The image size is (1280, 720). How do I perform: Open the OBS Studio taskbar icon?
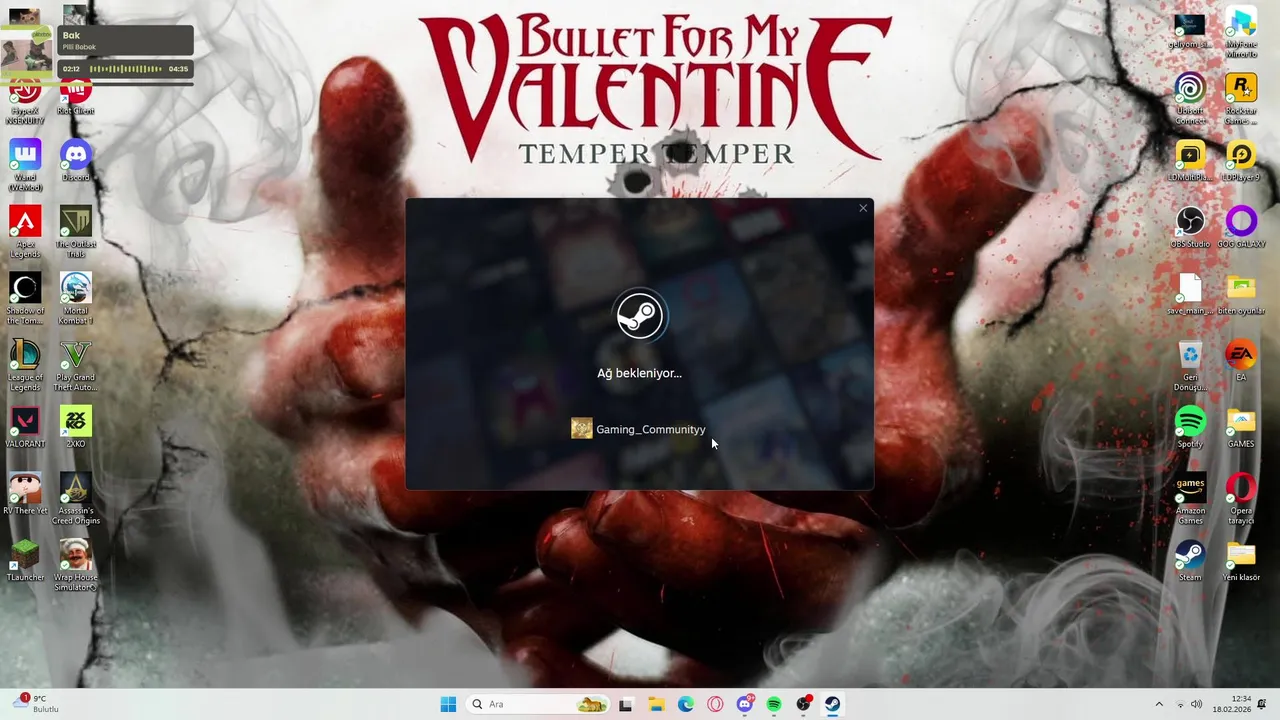[x=804, y=704]
